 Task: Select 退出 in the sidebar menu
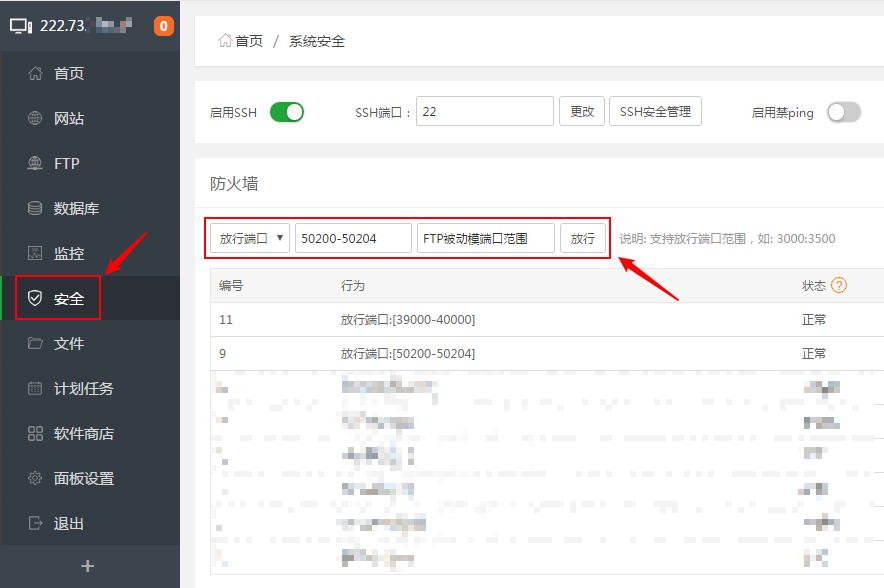[x=69, y=523]
